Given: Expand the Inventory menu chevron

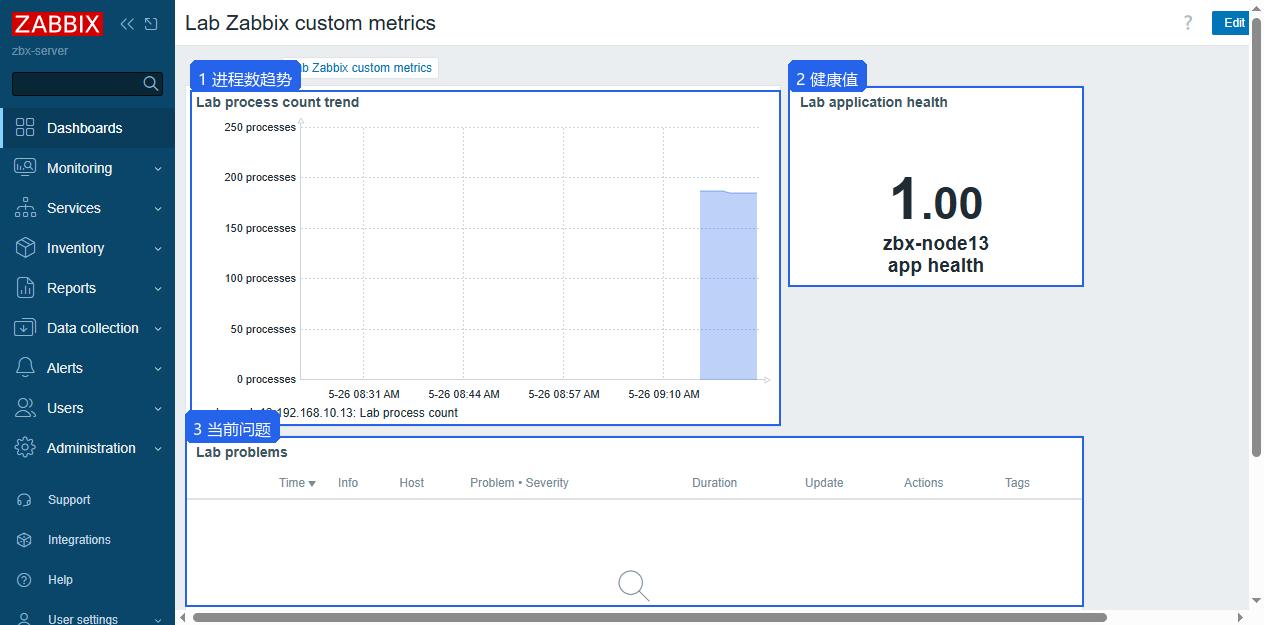Looking at the screenshot, I should point(158,249).
